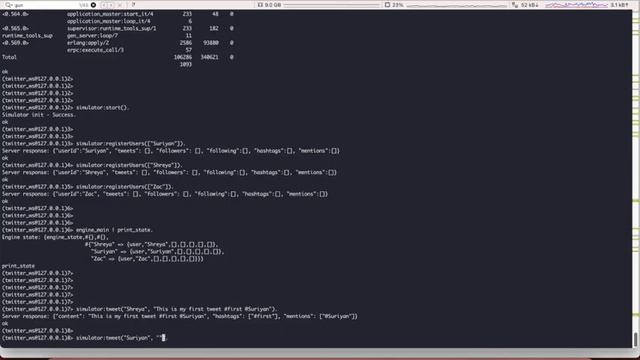Viewport: 640px width, 360px height.
Task: Click the "Simulator init - Success." output line
Action: 39,115
